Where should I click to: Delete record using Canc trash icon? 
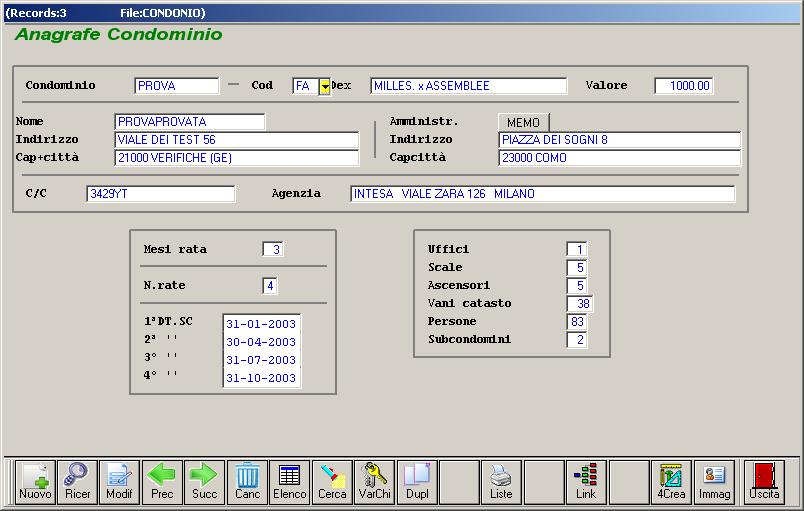click(x=247, y=482)
